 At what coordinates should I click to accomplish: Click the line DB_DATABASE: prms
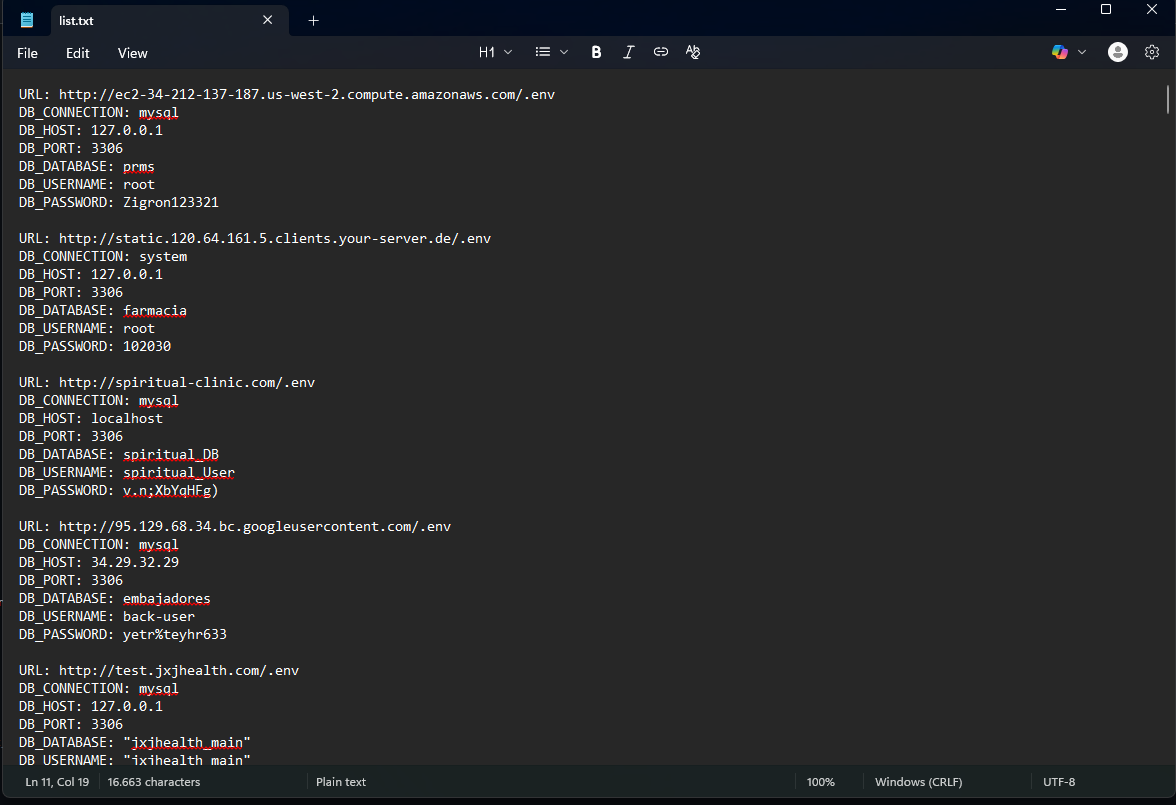pos(86,167)
